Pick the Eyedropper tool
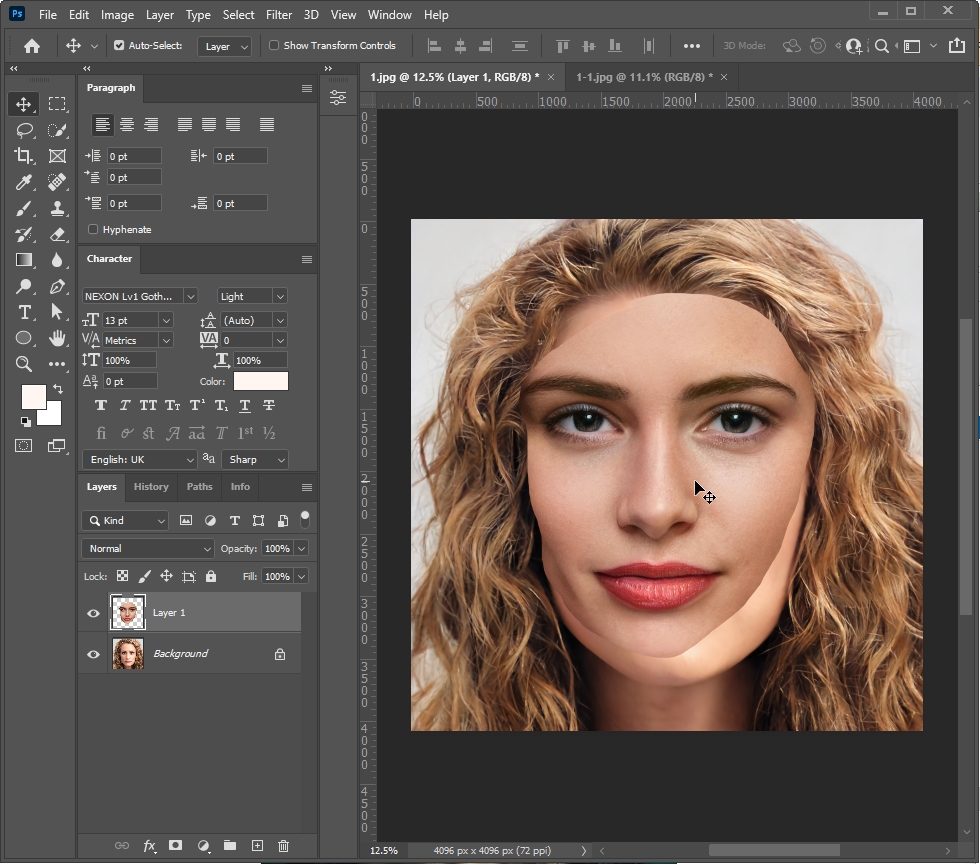 tap(24, 182)
